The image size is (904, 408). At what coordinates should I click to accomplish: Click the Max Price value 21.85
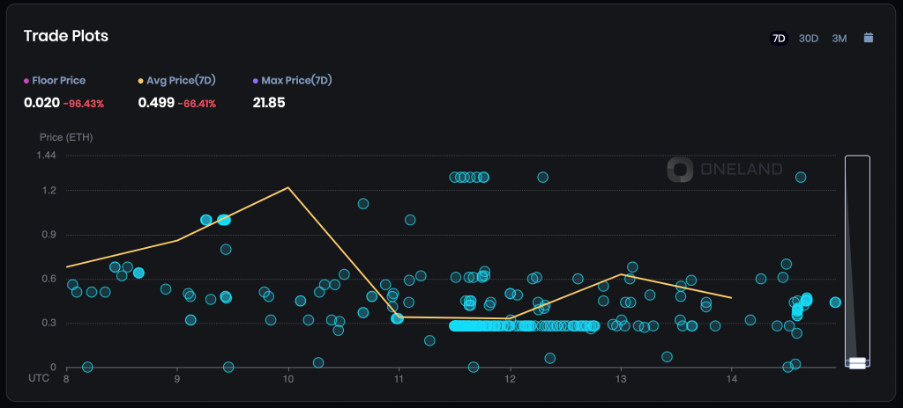269,102
